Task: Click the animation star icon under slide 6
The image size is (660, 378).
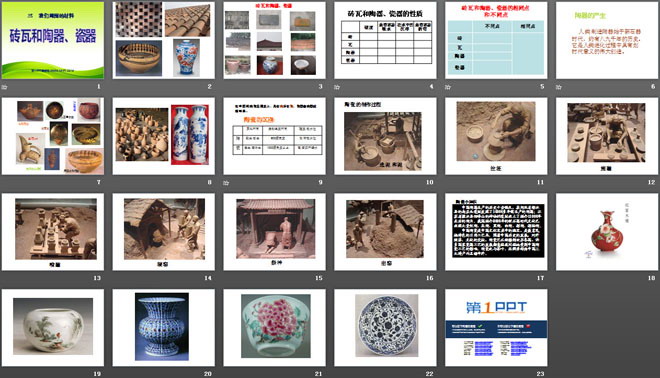Action: coord(559,87)
